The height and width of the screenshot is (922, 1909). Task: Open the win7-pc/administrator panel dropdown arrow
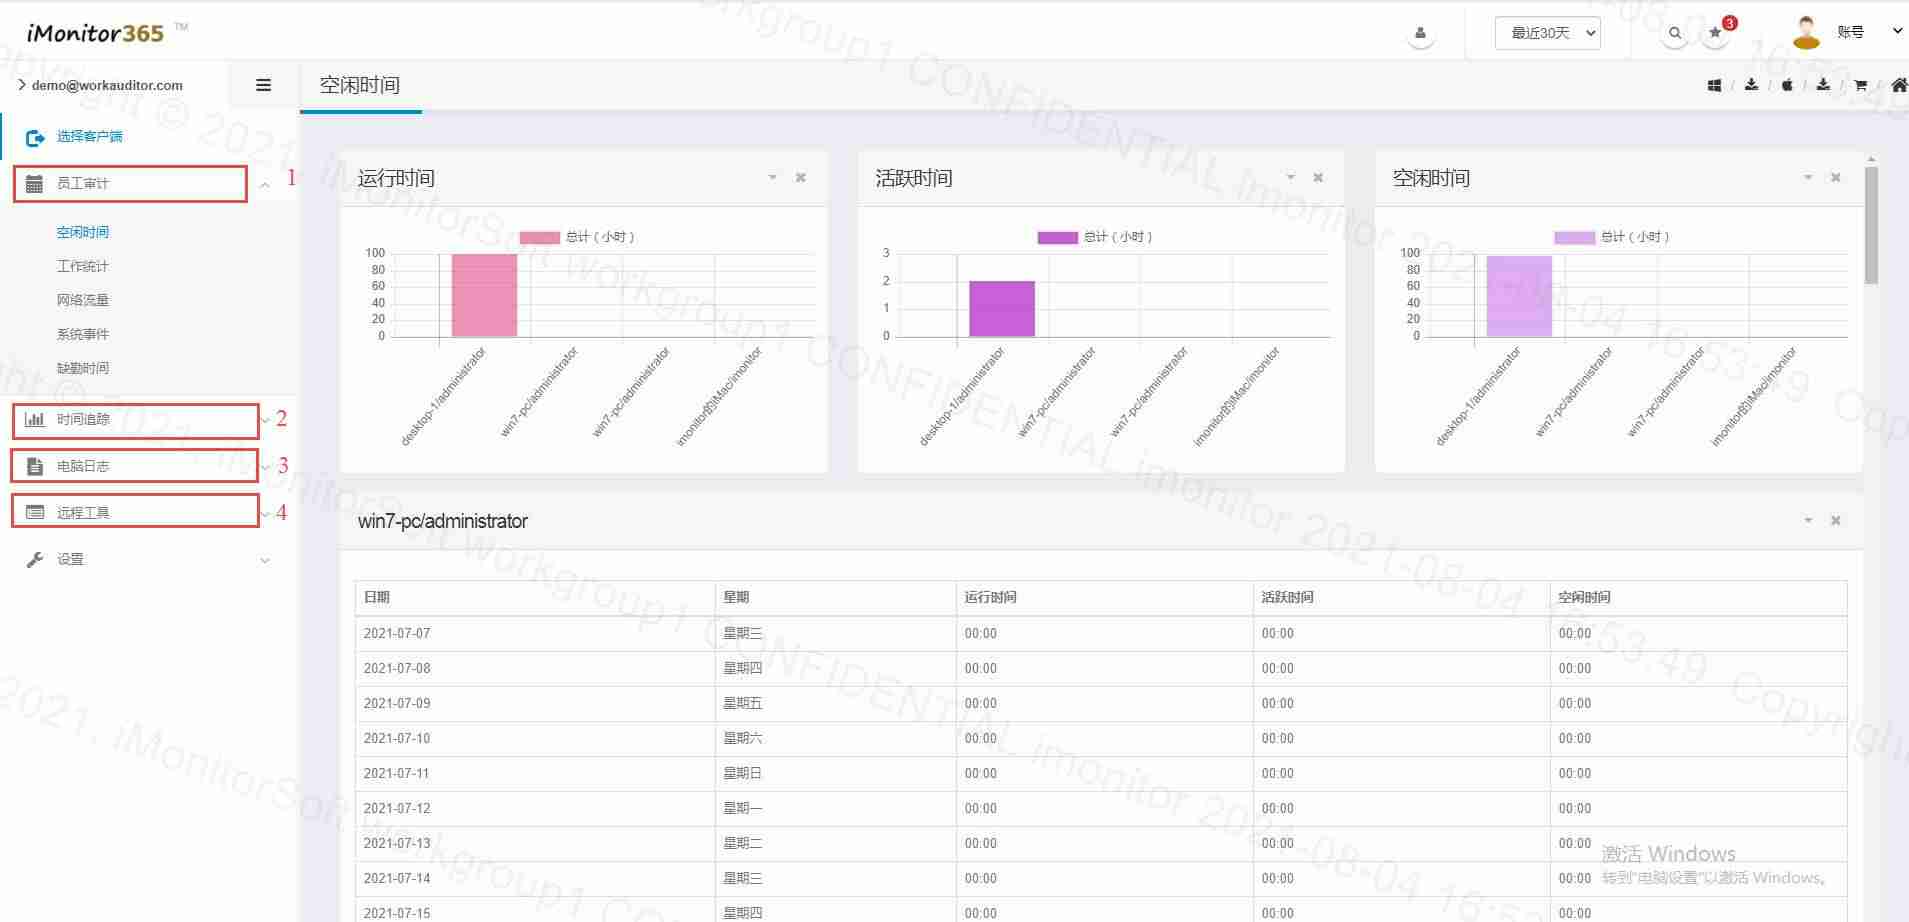point(1808,521)
